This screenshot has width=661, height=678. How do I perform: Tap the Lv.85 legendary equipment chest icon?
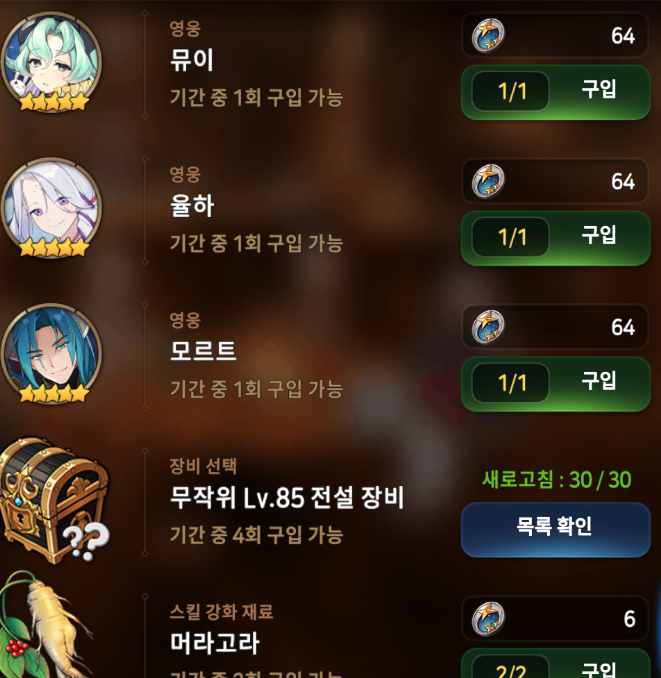click(x=54, y=500)
